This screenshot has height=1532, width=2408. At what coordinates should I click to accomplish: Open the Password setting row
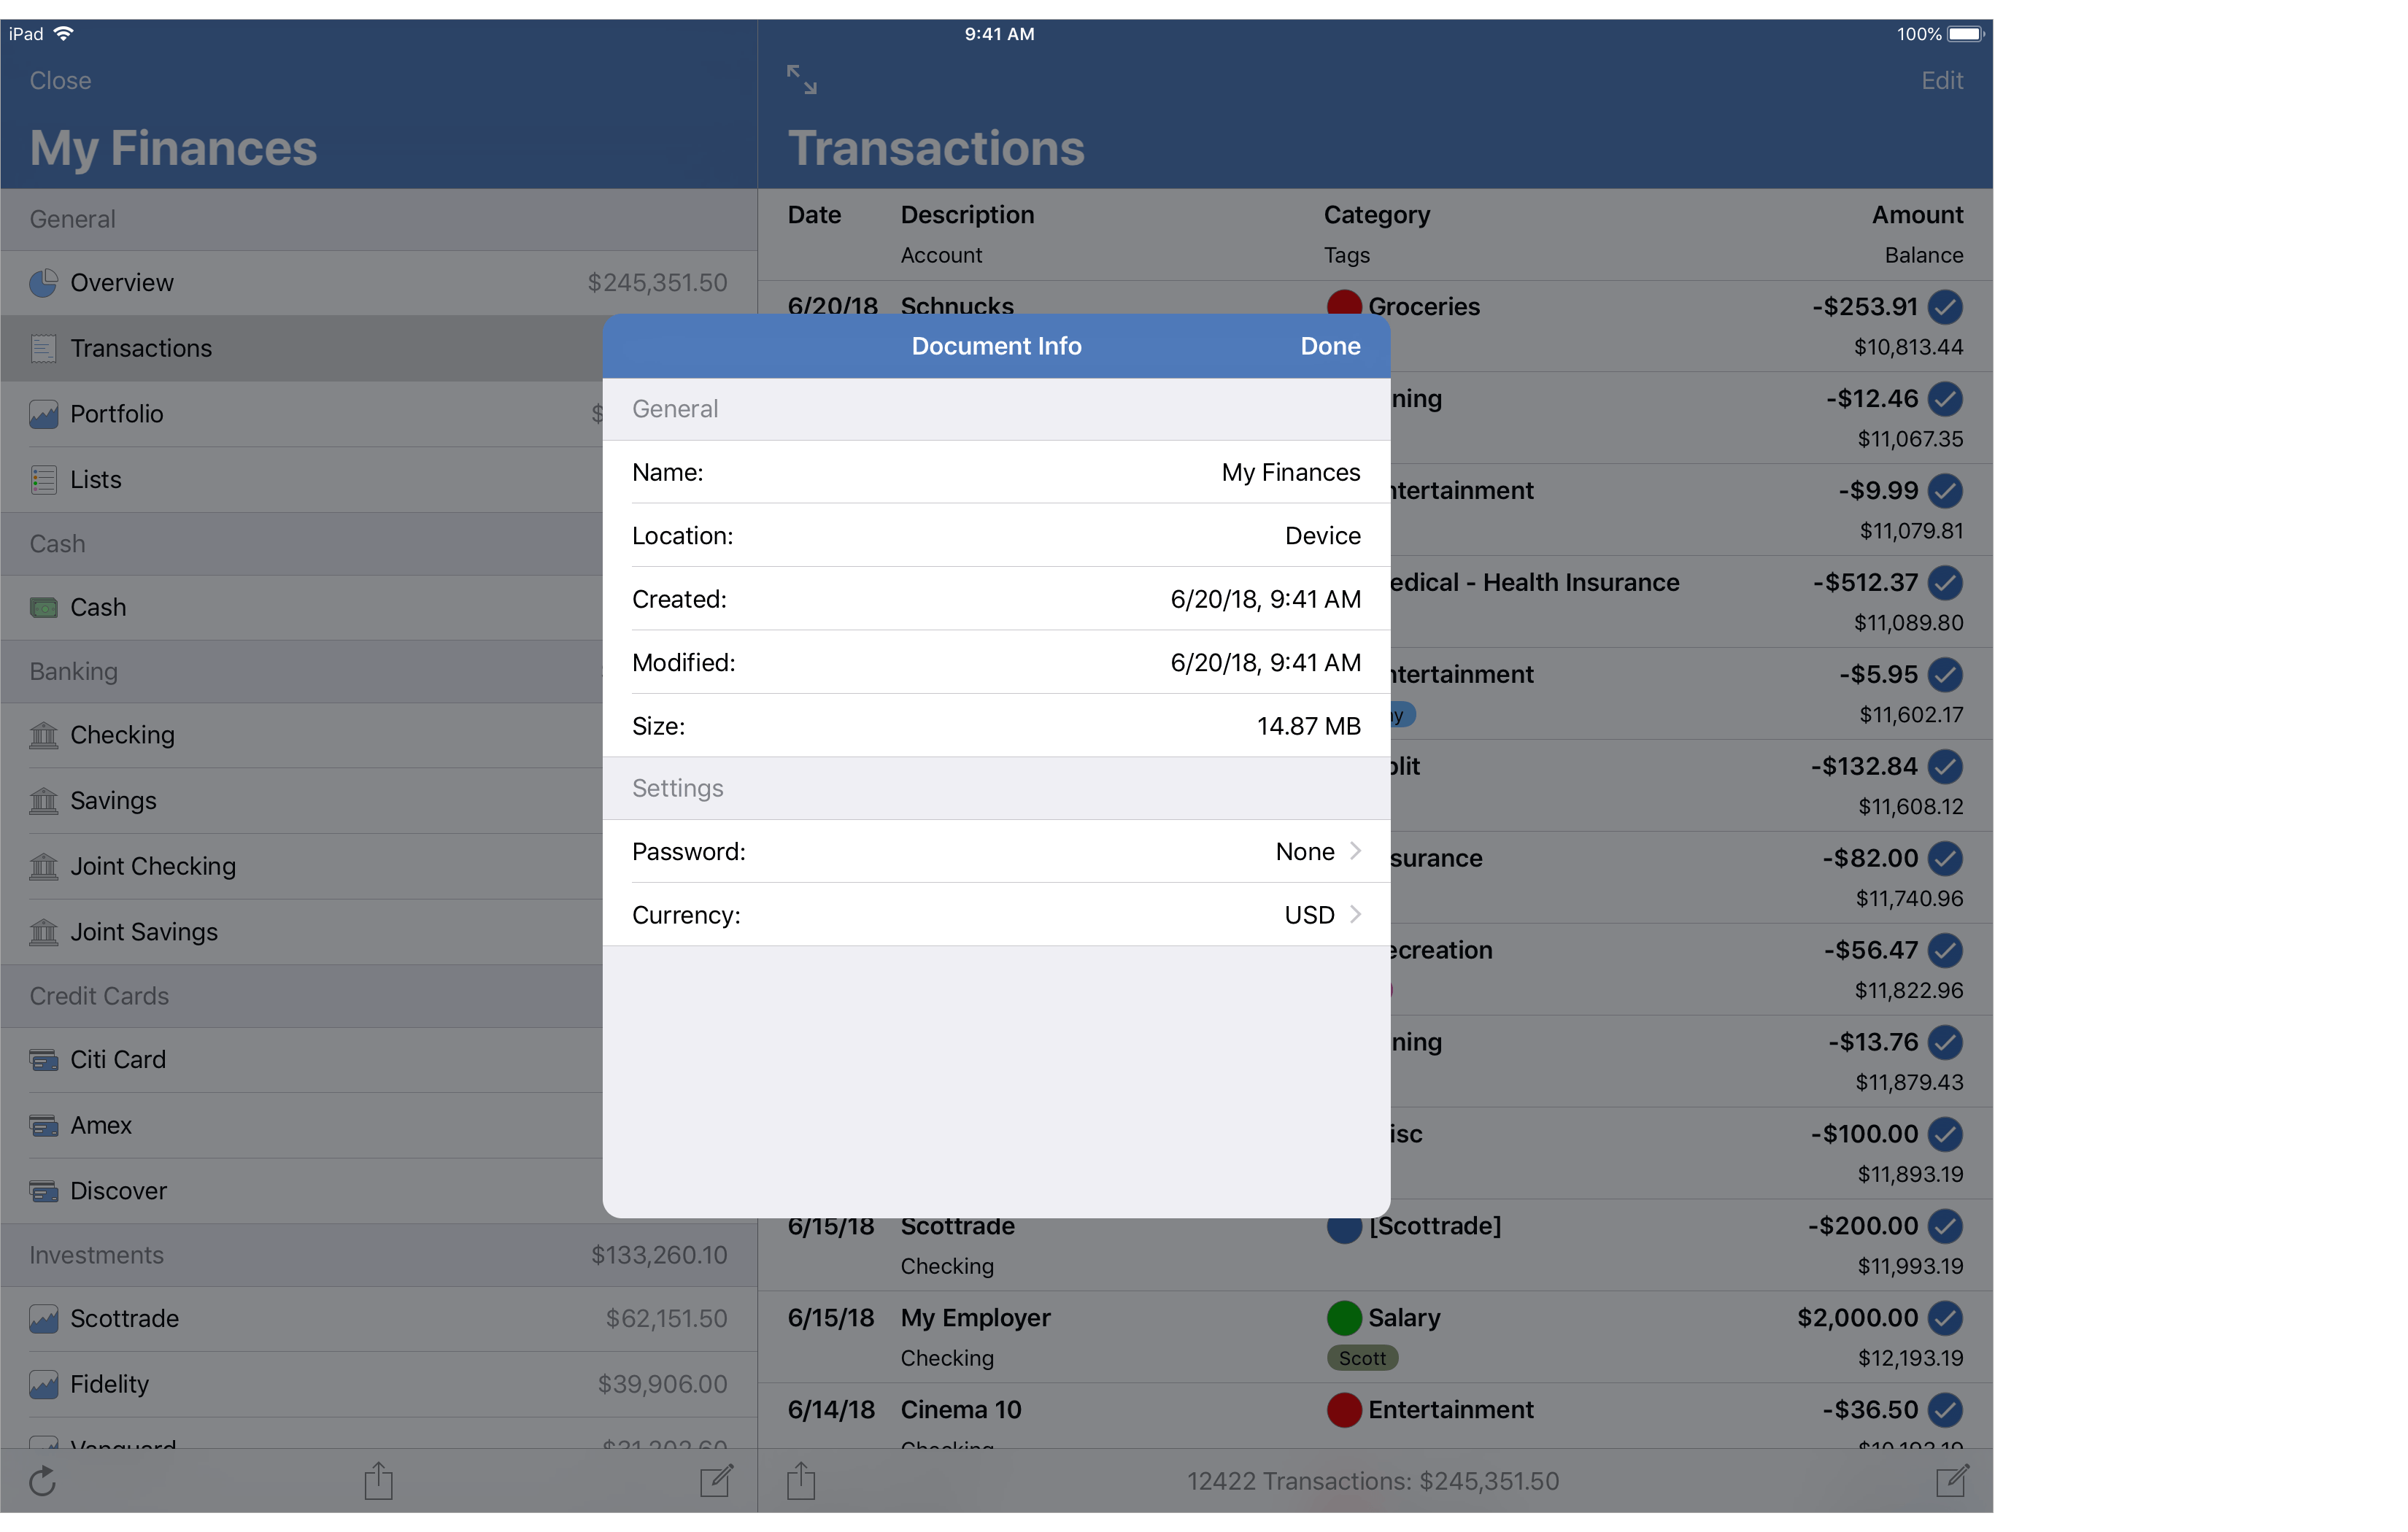click(x=995, y=851)
